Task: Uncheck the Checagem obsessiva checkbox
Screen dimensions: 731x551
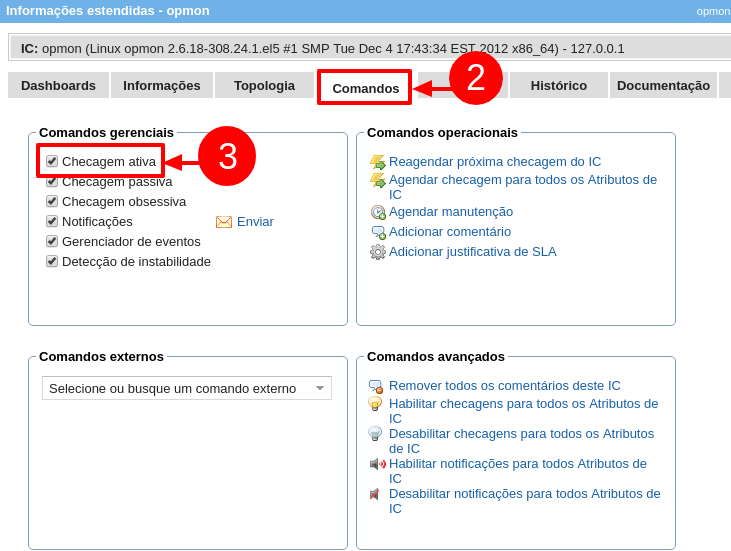Action: [52, 201]
